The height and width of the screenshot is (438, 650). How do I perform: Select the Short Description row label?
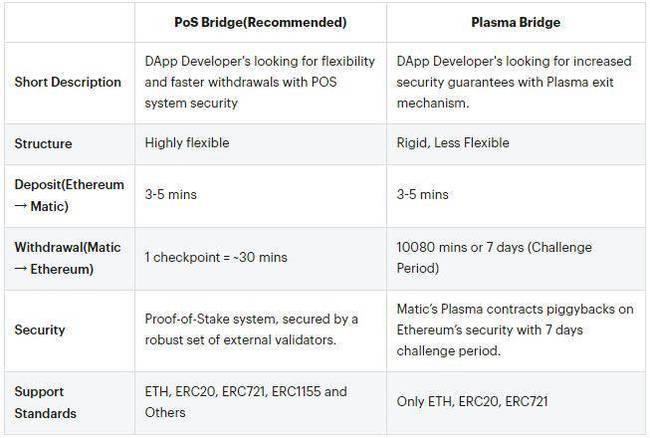click(x=68, y=82)
